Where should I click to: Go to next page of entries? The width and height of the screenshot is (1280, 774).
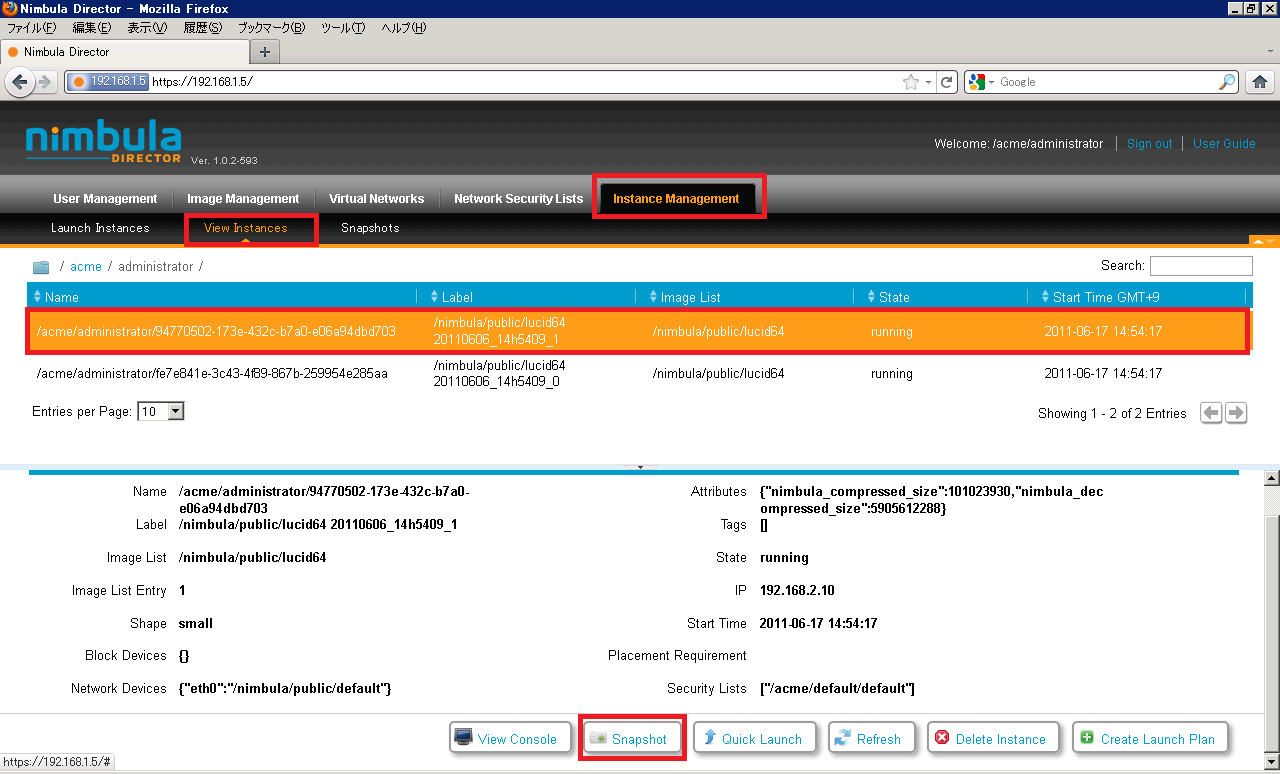pos(1236,413)
